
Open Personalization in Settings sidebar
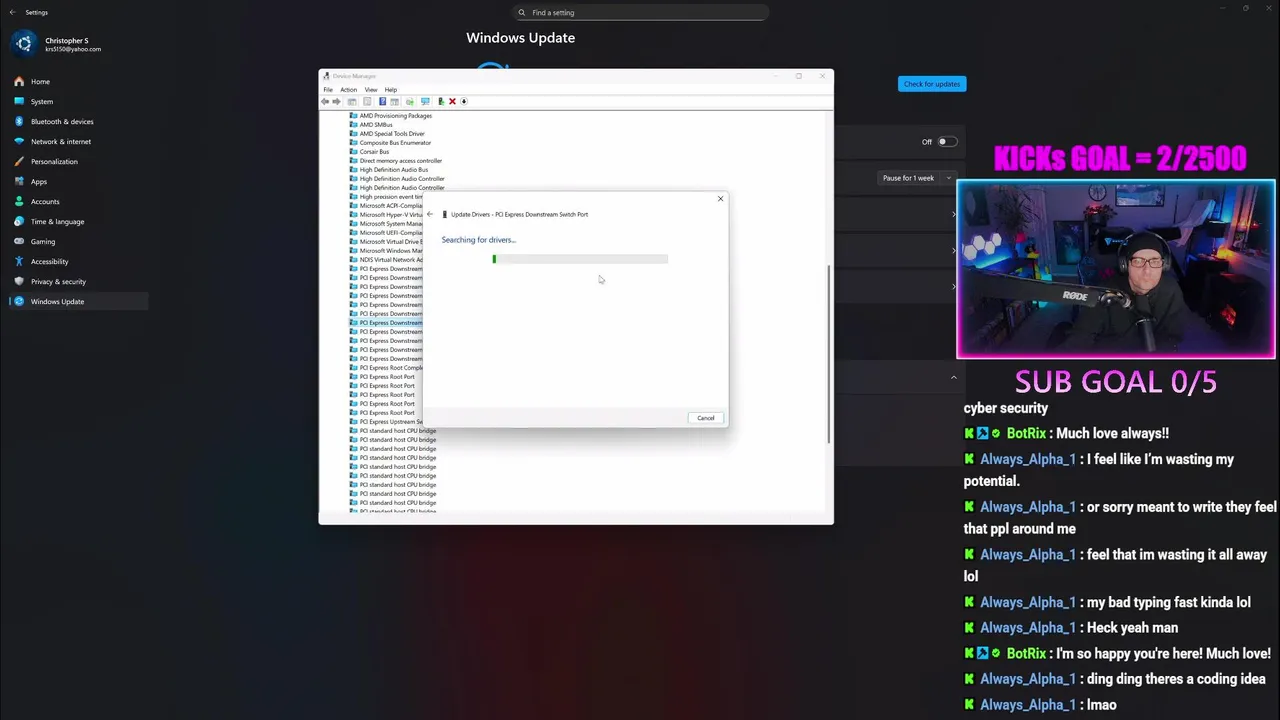tap(79, 161)
